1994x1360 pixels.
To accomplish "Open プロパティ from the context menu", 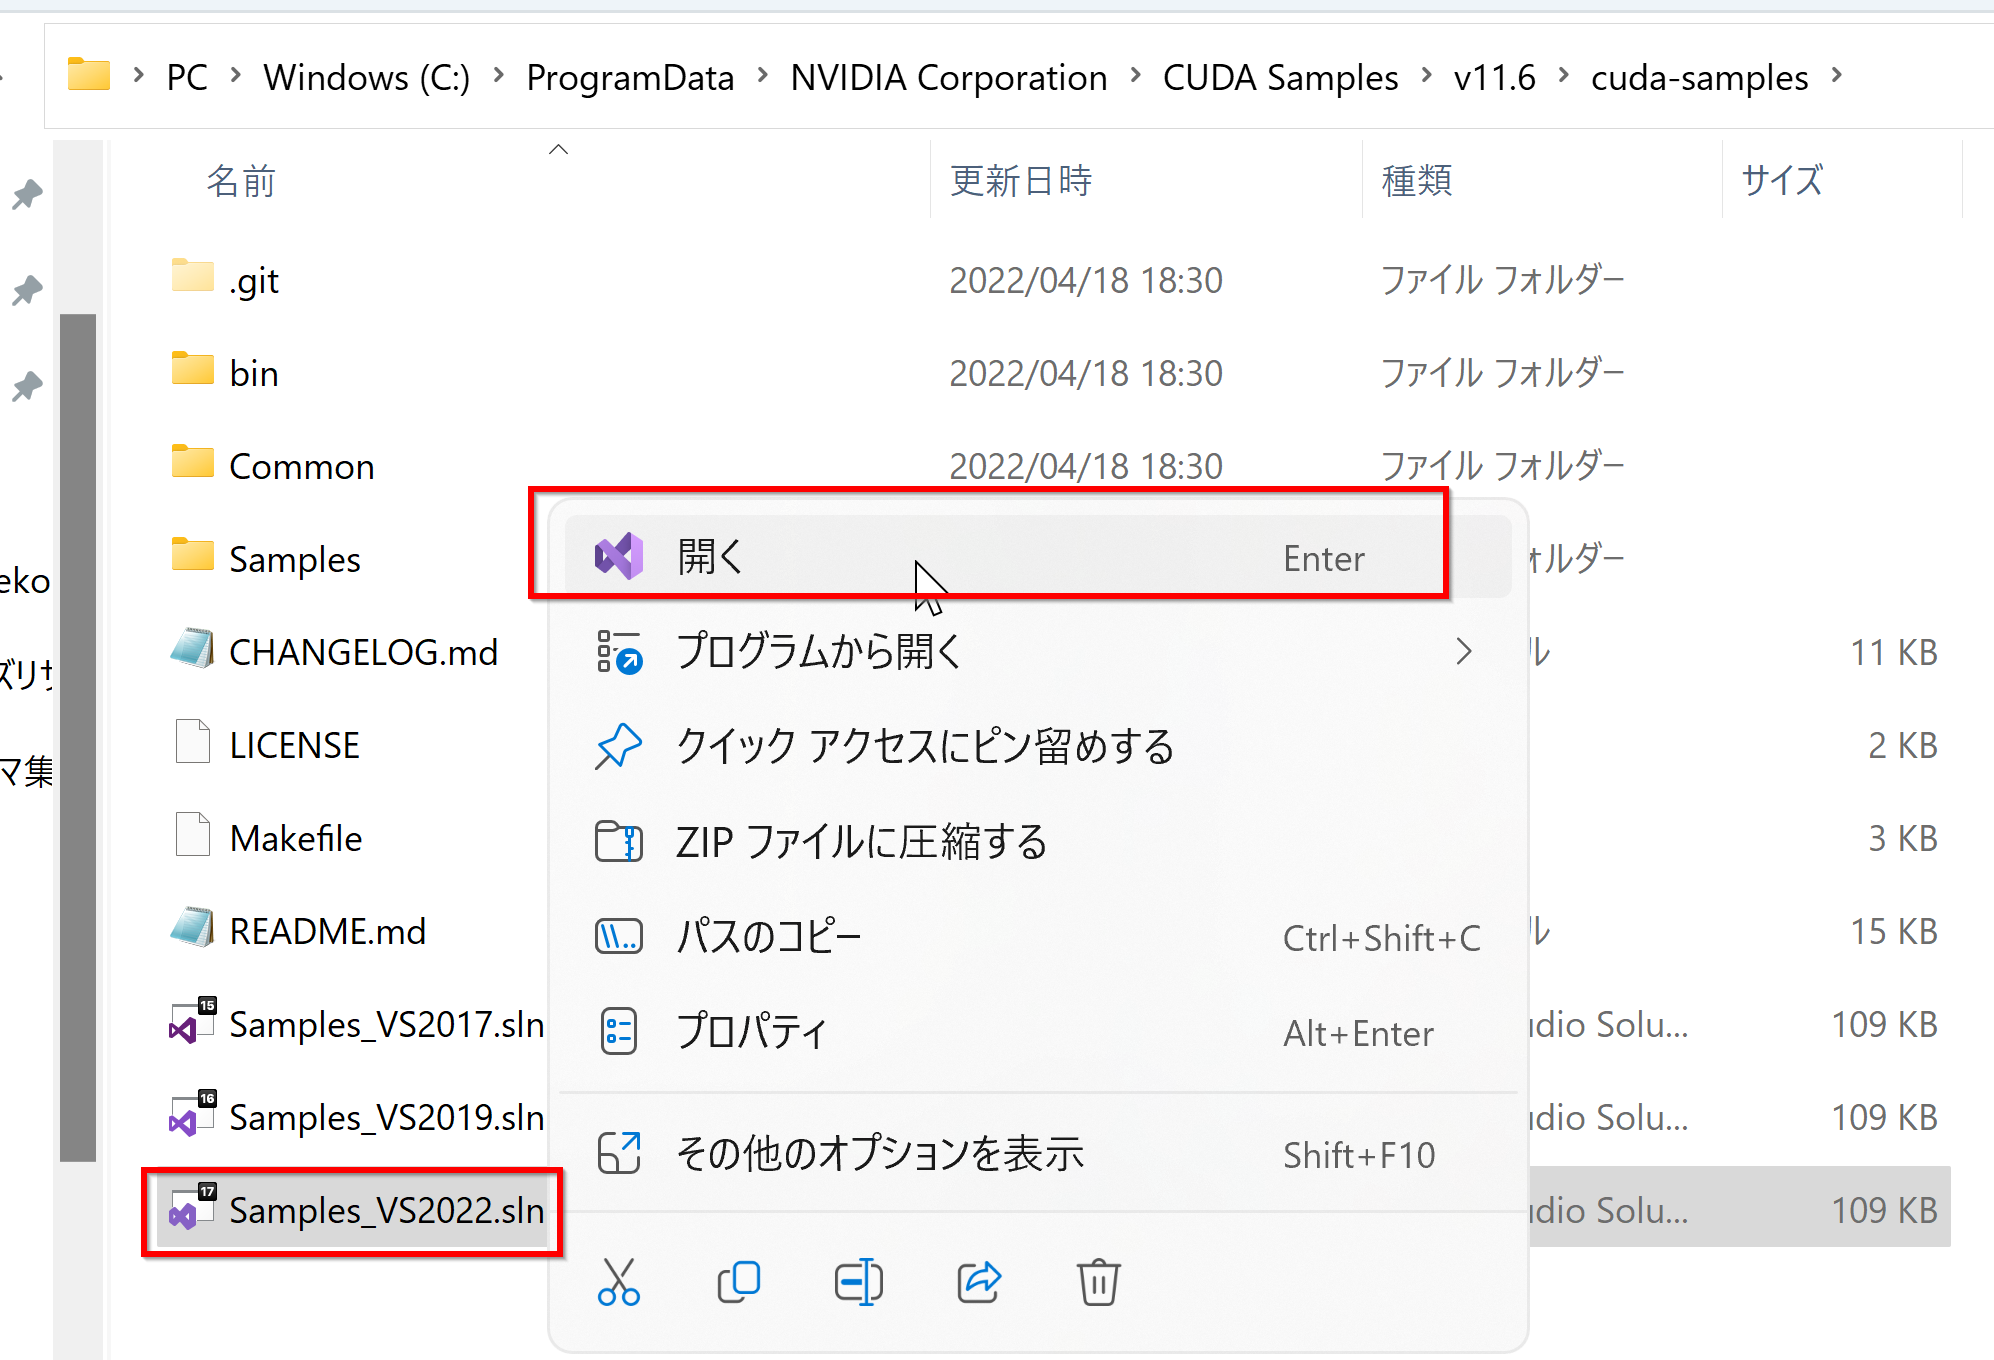I will point(1038,1031).
